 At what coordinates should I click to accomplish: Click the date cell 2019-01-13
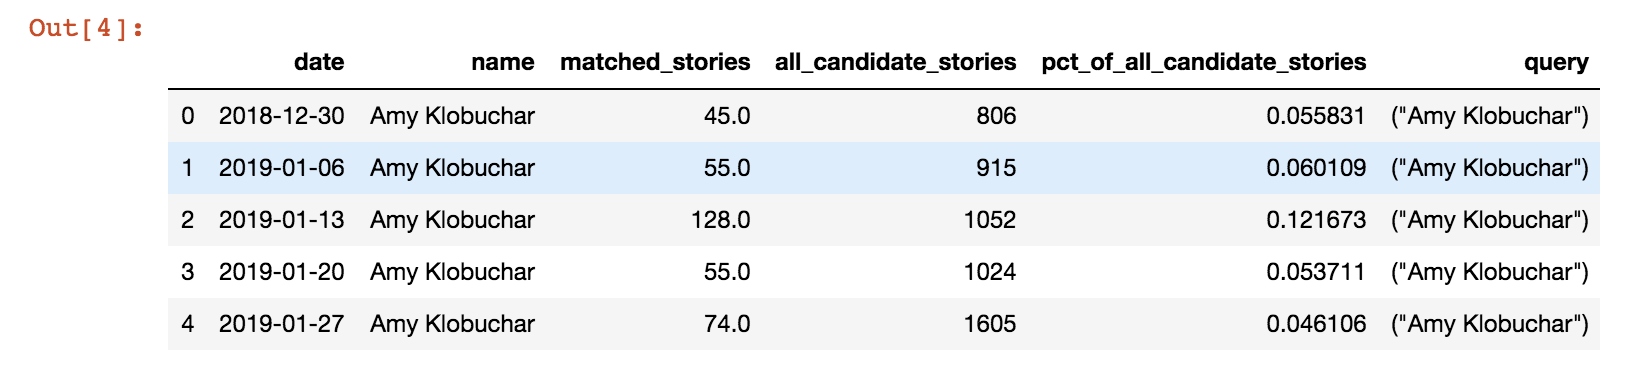point(282,220)
